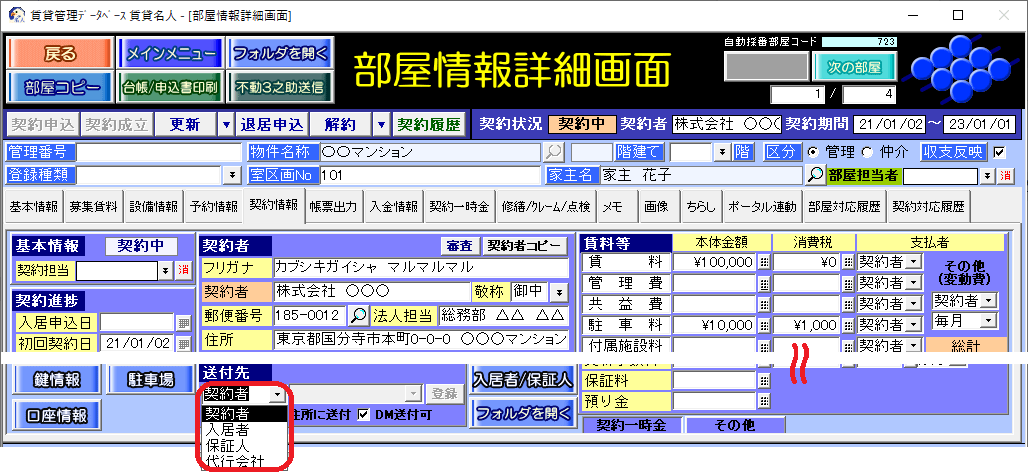Switch to the 入金情報 tab
The image size is (1028, 472).
coord(393,207)
